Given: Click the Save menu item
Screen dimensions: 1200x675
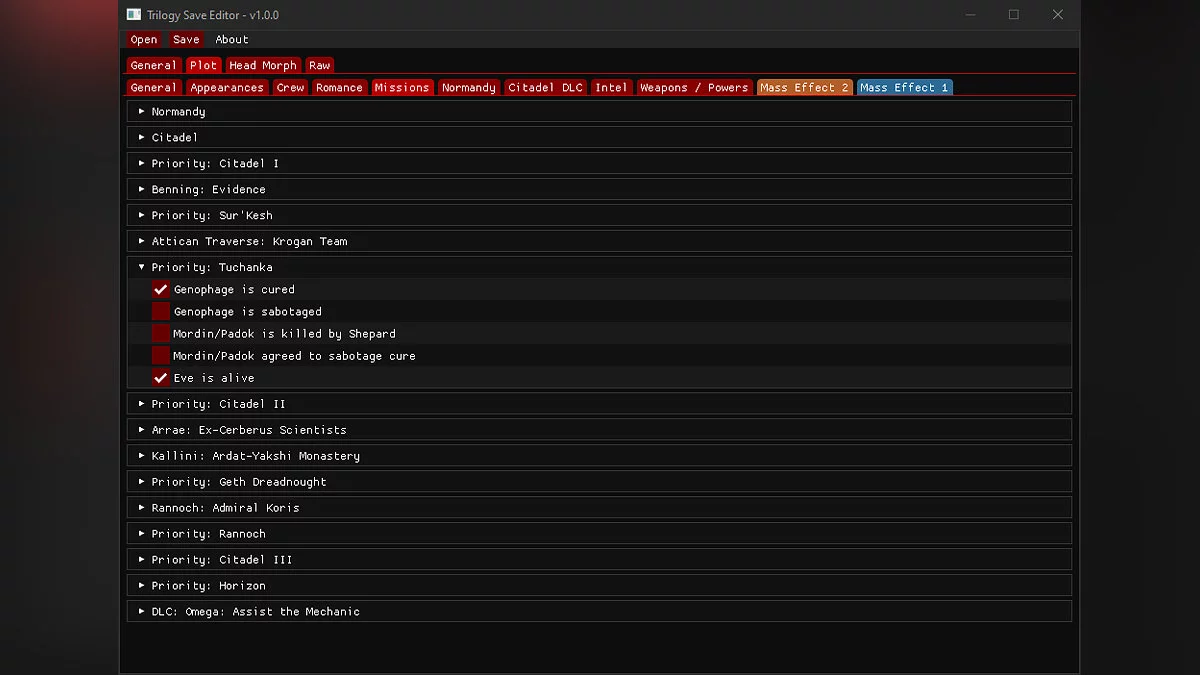Looking at the screenshot, I should (x=186, y=39).
